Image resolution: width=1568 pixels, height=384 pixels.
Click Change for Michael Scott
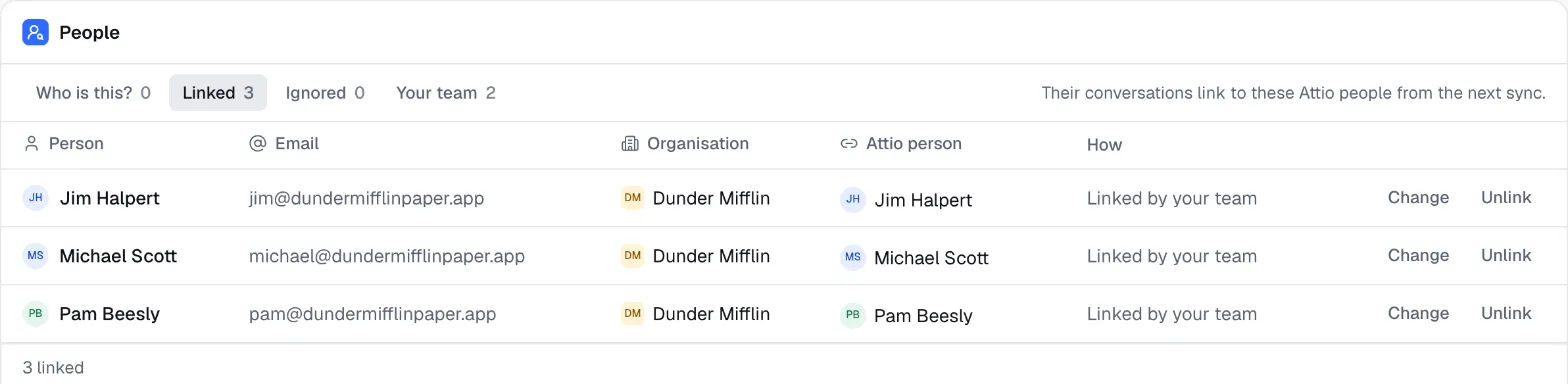pos(1418,256)
